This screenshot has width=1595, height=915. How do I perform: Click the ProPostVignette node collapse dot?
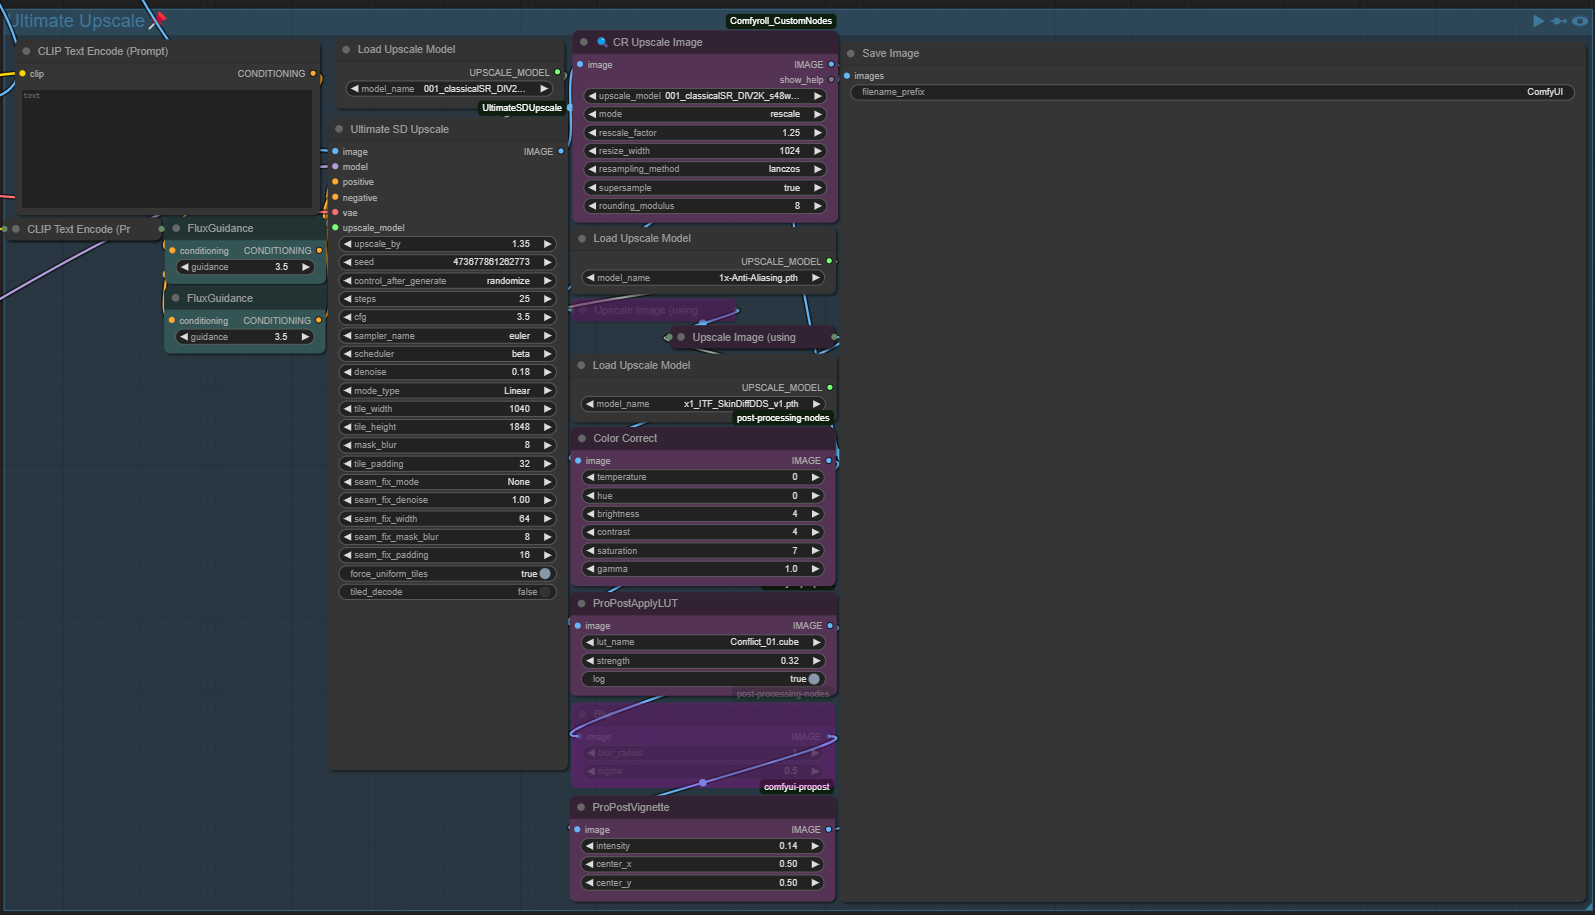coord(581,807)
